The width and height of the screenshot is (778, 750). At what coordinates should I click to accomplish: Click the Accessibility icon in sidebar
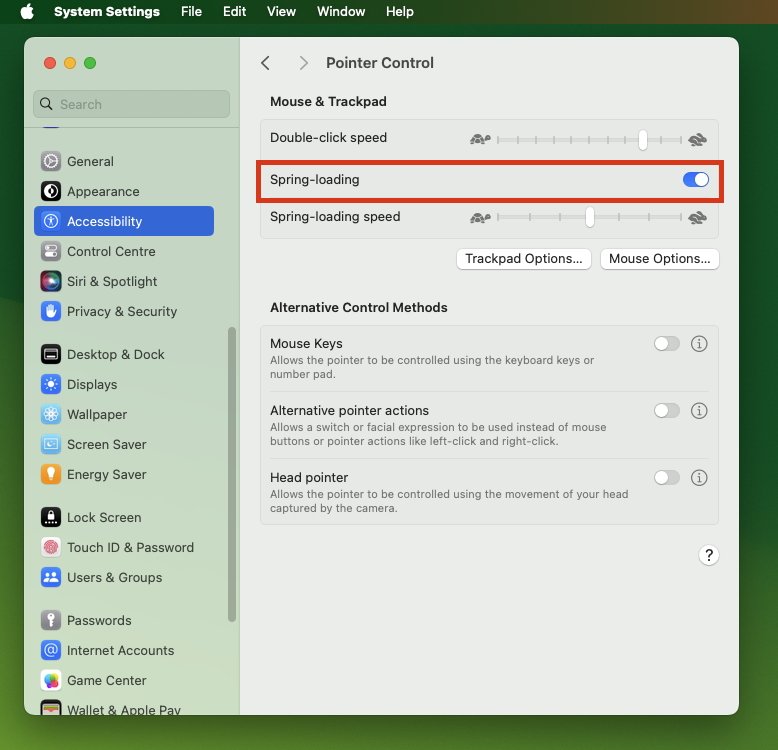[51, 221]
